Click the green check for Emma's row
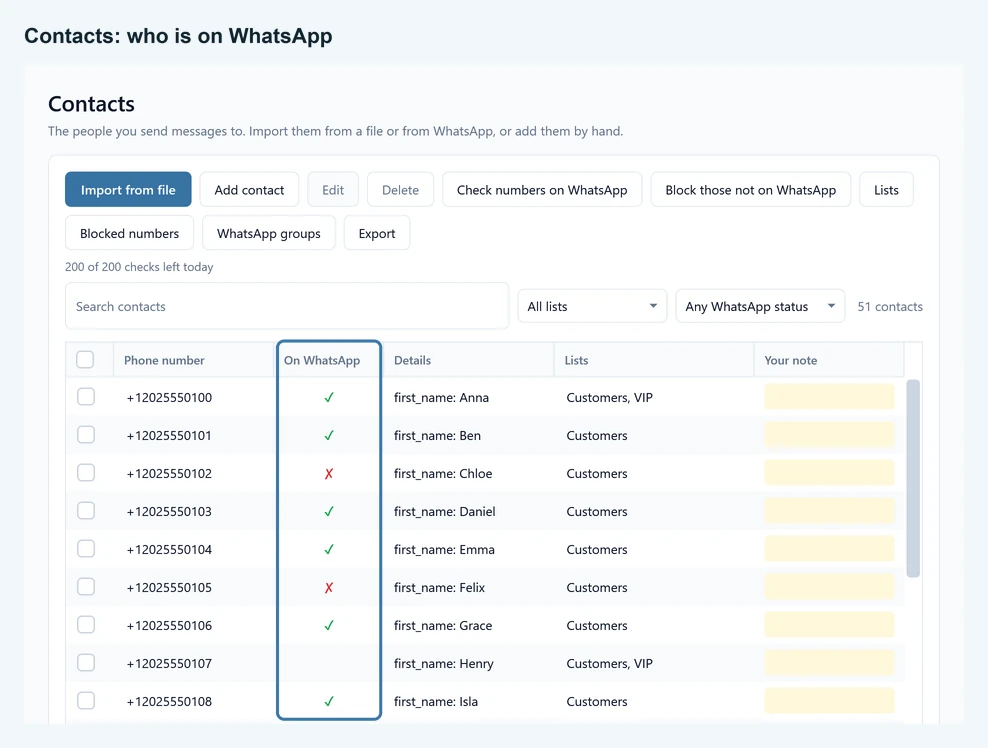988x748 pixels. click(x=329, y=549)
